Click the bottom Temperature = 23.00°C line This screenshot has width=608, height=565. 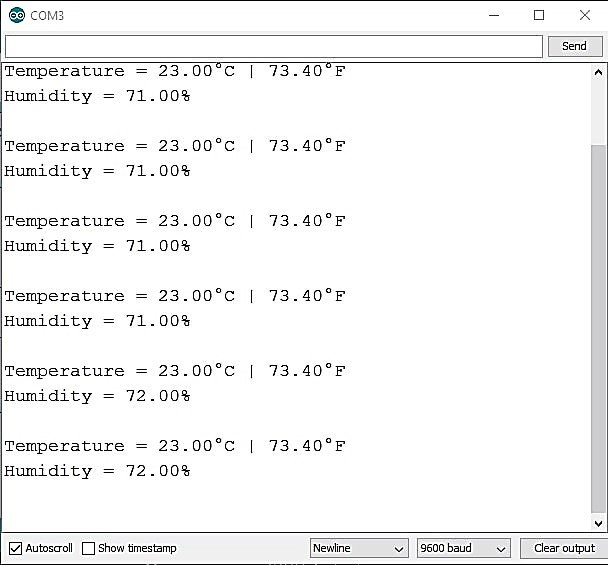pyautogui.click(x=174, y=446)
